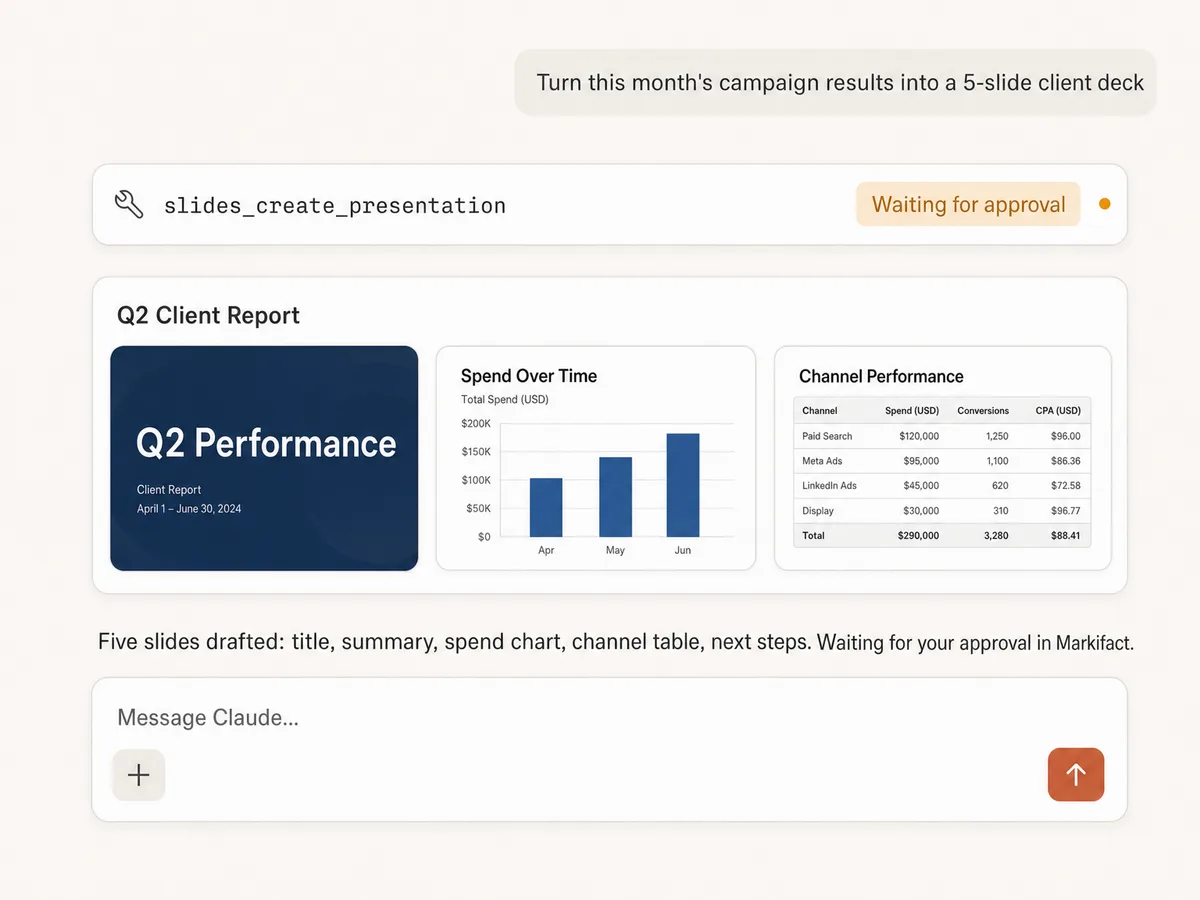Click the $72.58 CPA cell

tap(1065, 485)
